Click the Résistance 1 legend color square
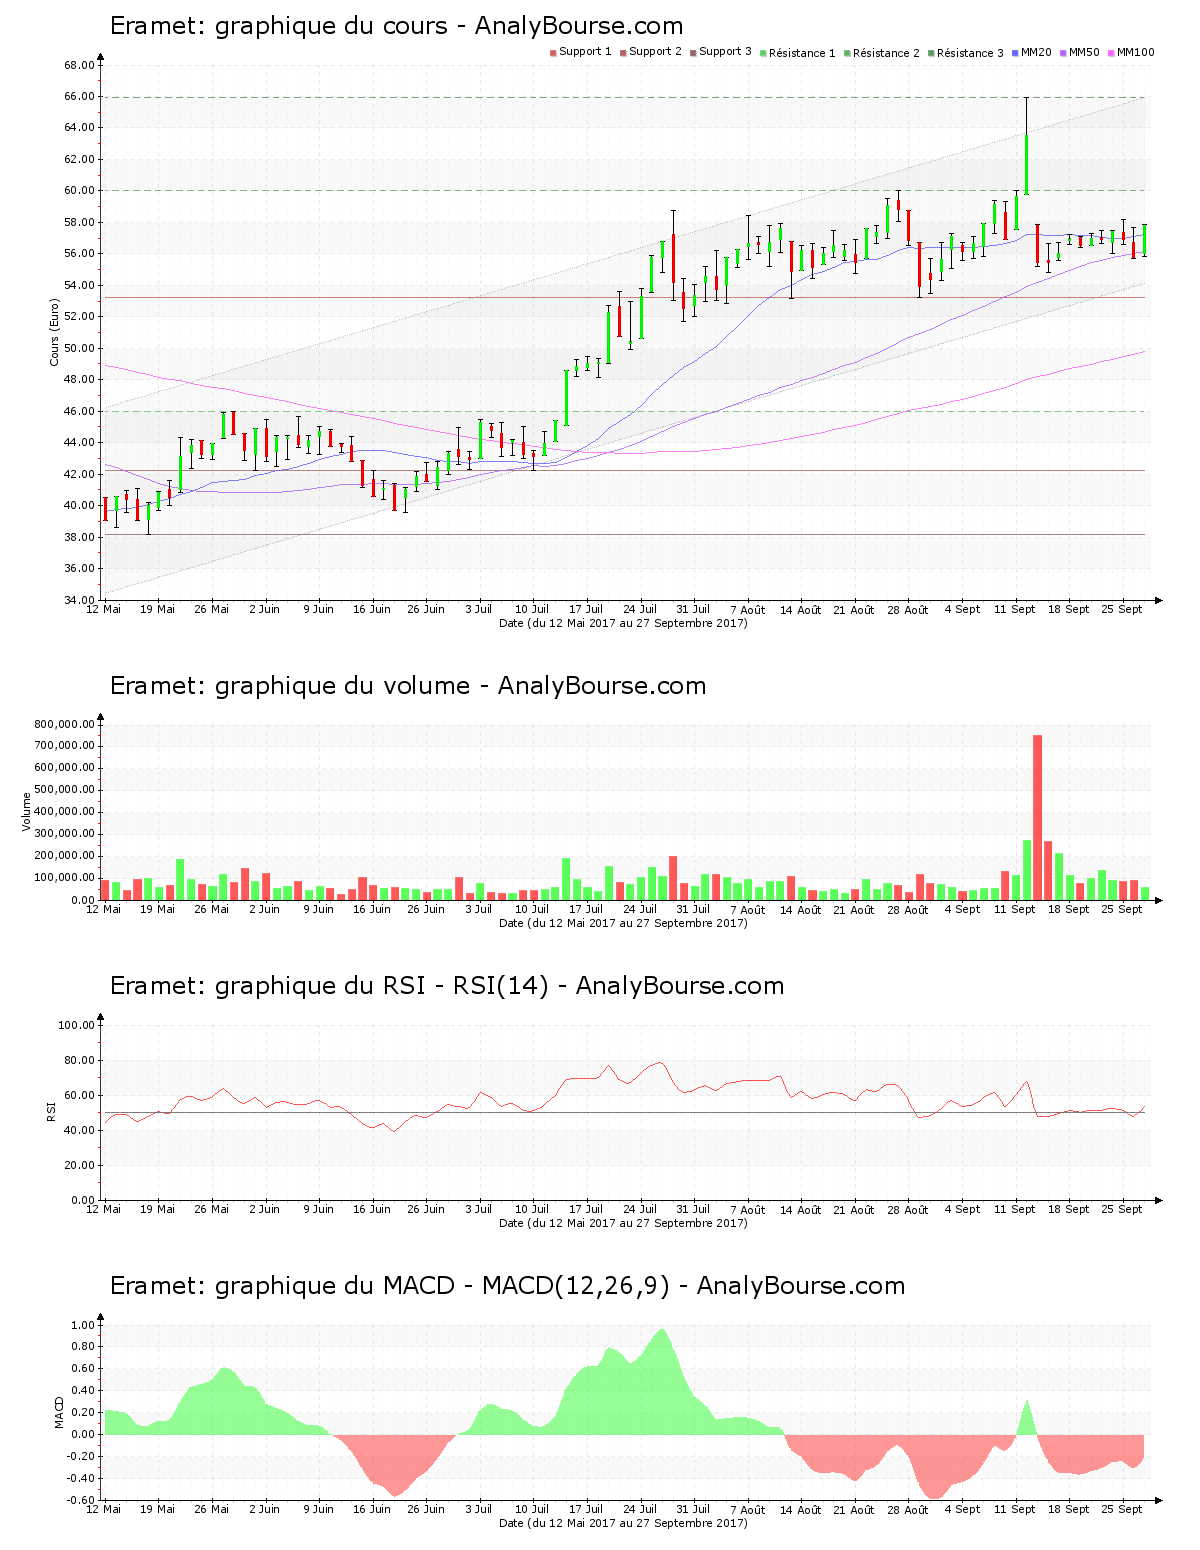Viewport: 1200px width, 1550px height. [763, 53]
